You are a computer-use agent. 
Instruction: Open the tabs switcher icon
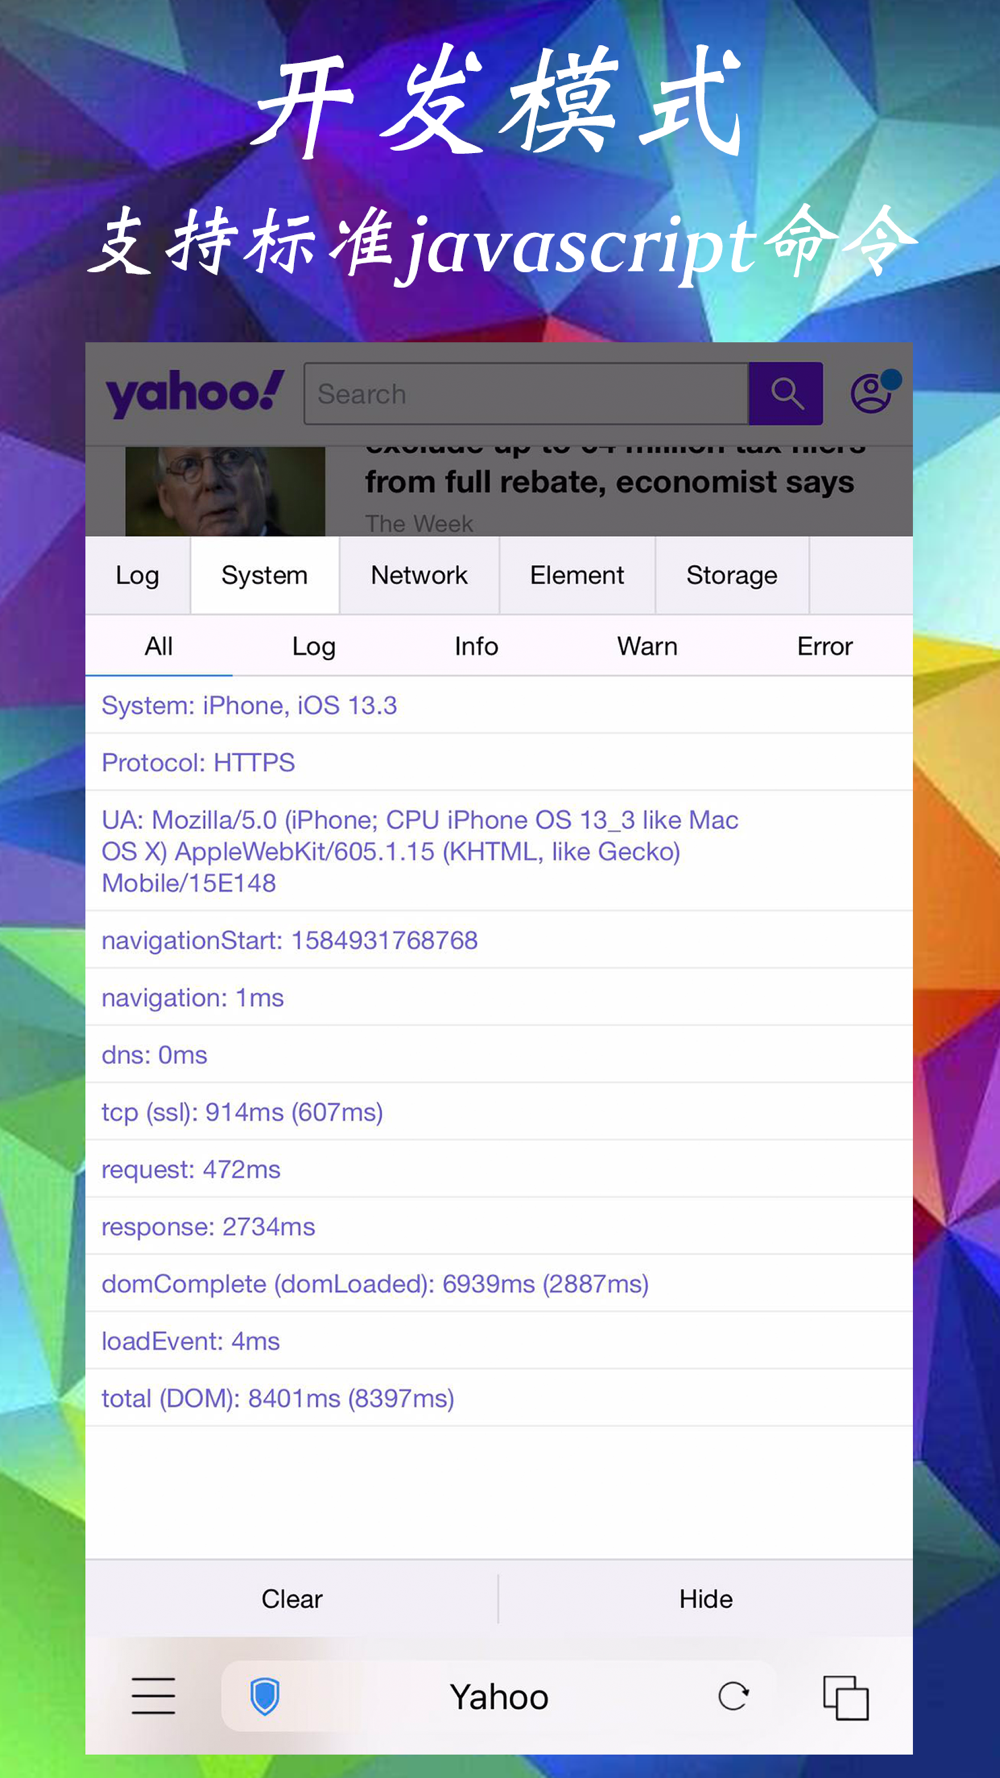[845, 1697]
